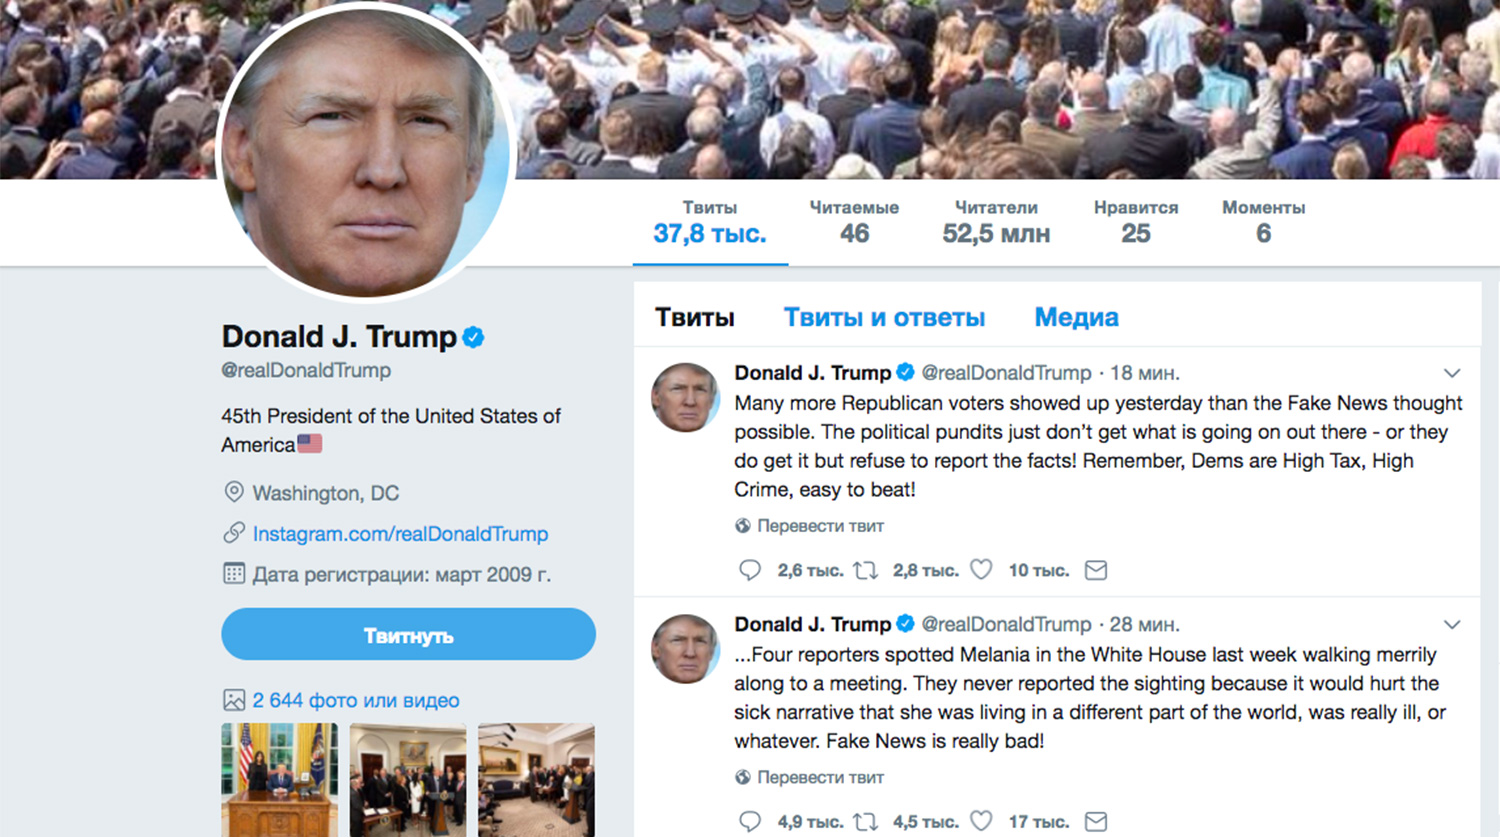Screen dimensions: 1500x837
Task: Click the large profile avatar picture
Action: click(x=365, y=150)
